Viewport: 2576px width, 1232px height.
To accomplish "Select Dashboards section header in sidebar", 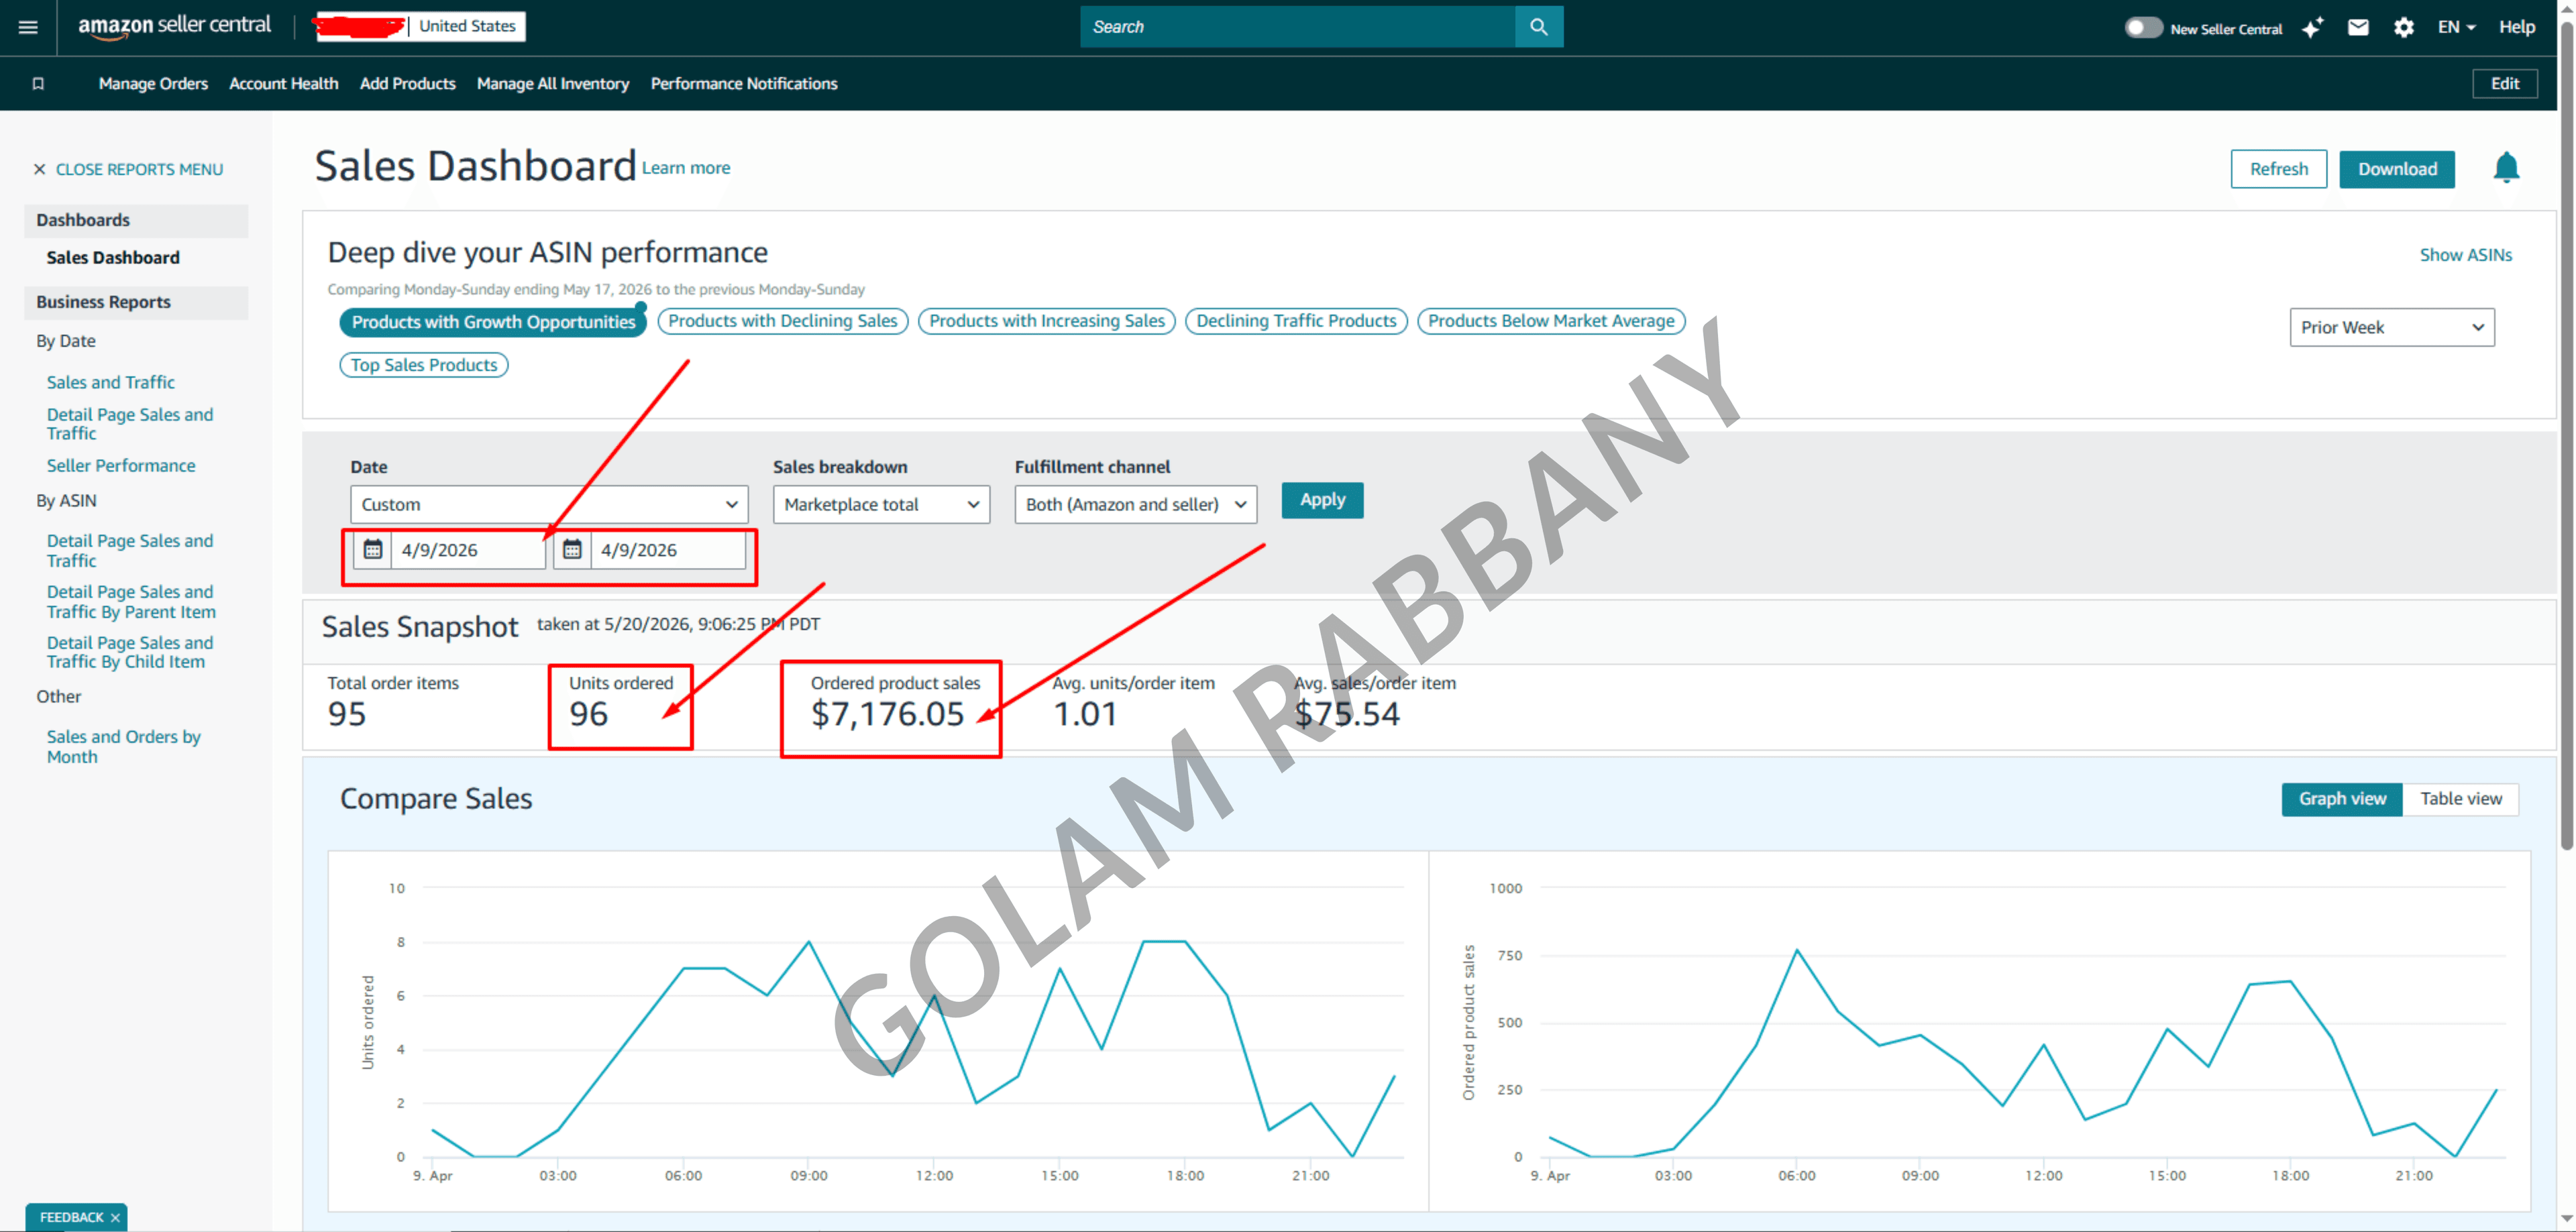I will [136, 220].
